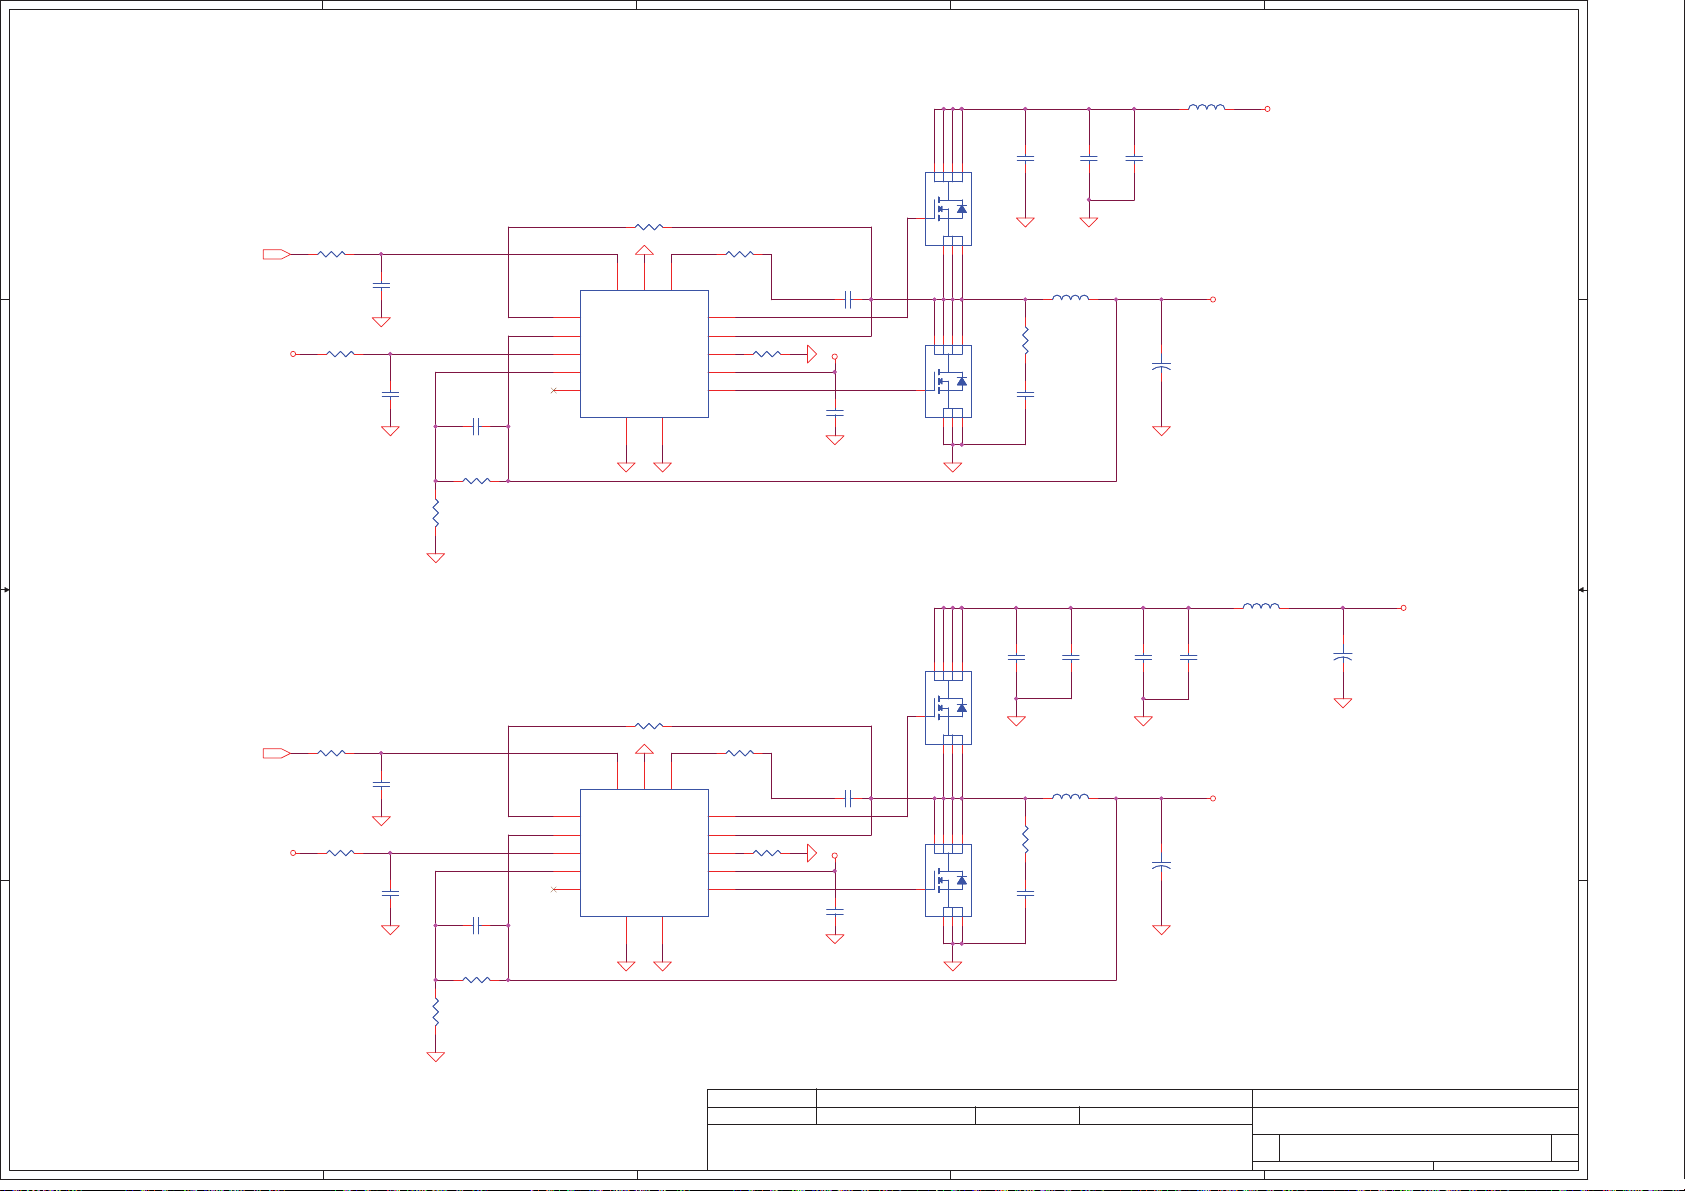1685x1191 pixels.
Task: Click the upper circuit's high-side MOSFET symbol
Action: click(x=948, y=209)
